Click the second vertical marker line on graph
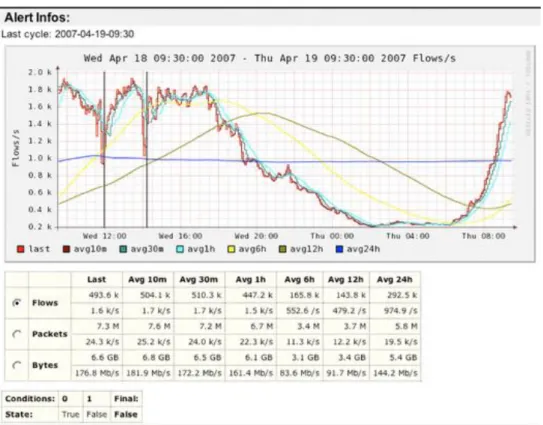The width and height of the screenshot is (543, 425). [x=147, y=150]
